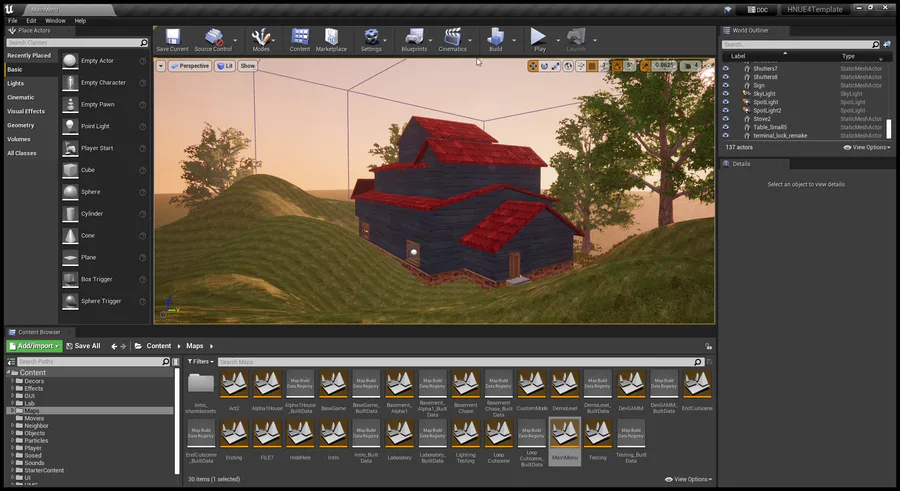900x491 pixels.
Task: Open the Filters dropdown in Content Browser
Action: pyautogui.click(x=200, y=361)
